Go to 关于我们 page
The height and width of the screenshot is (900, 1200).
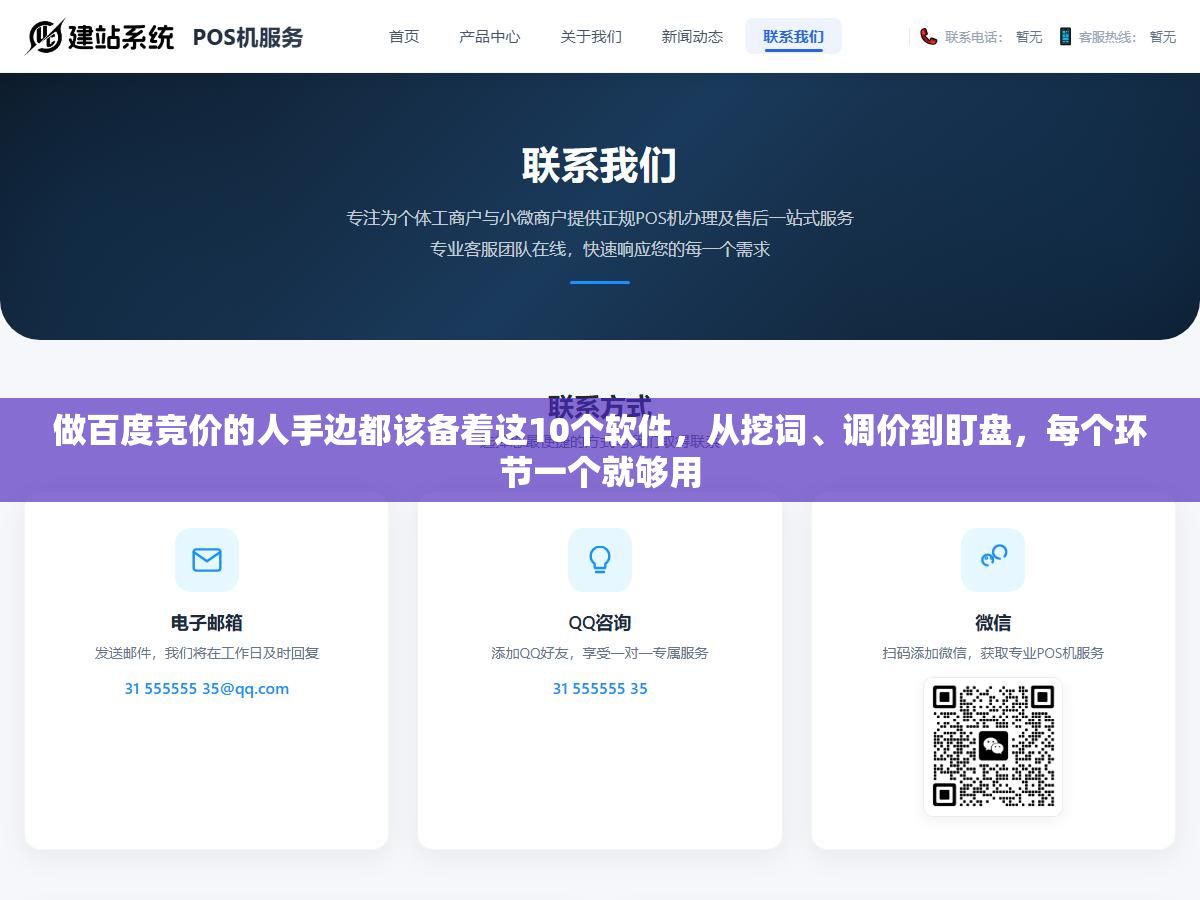591,36
